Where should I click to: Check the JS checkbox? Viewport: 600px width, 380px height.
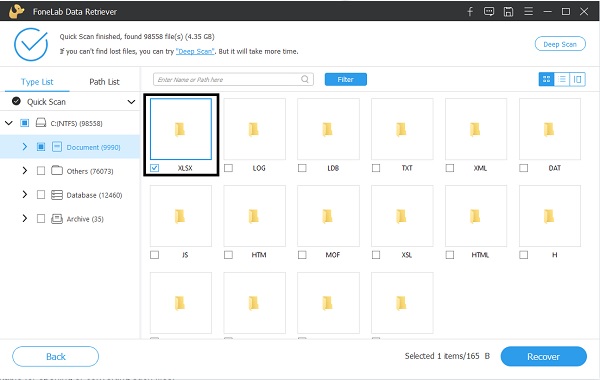point(155,255)
